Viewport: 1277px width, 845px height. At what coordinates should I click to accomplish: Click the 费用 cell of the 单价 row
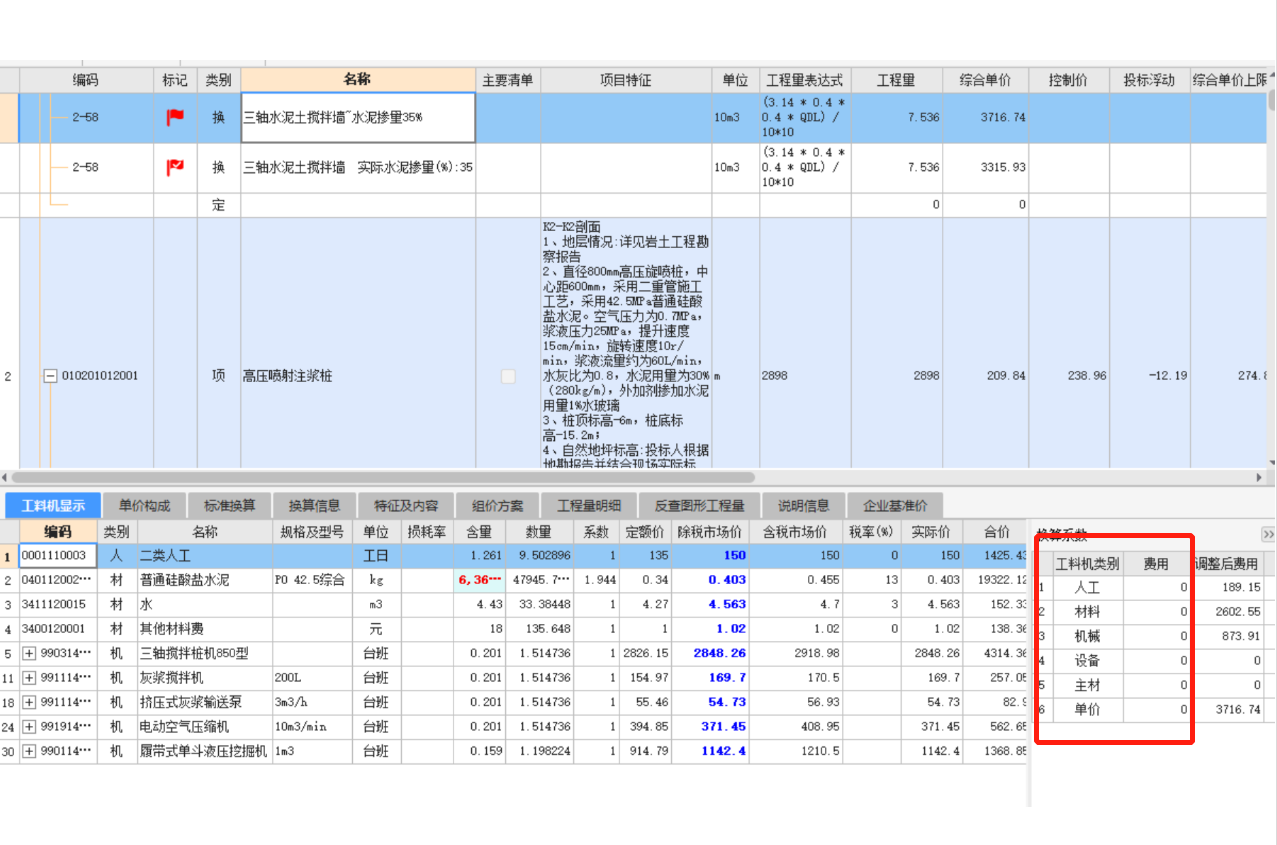[1157, 710]
